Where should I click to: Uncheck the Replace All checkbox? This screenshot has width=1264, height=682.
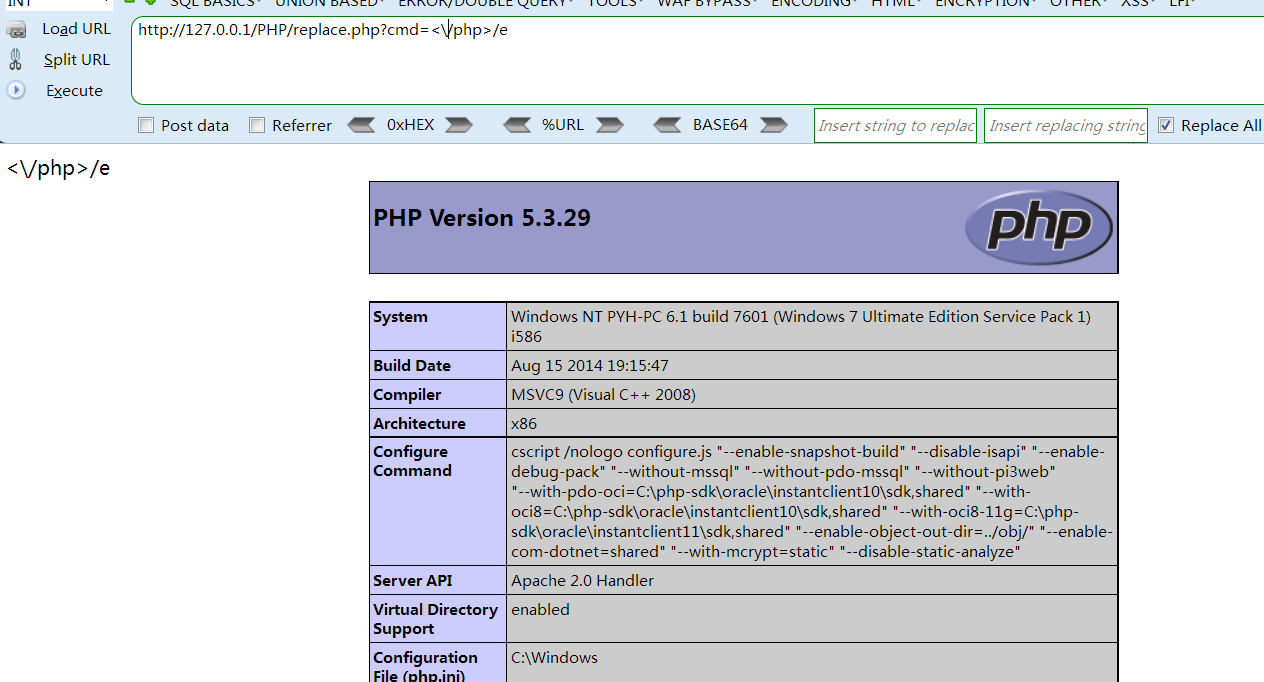pyautogui.click(x=1166, y=125)
